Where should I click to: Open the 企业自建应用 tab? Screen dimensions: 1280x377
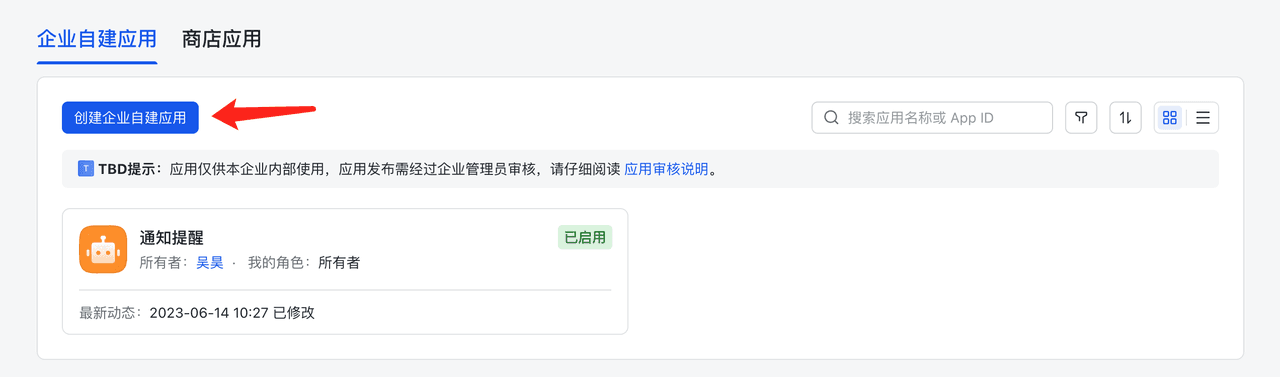pyautogui.click(x=97, y=39)
